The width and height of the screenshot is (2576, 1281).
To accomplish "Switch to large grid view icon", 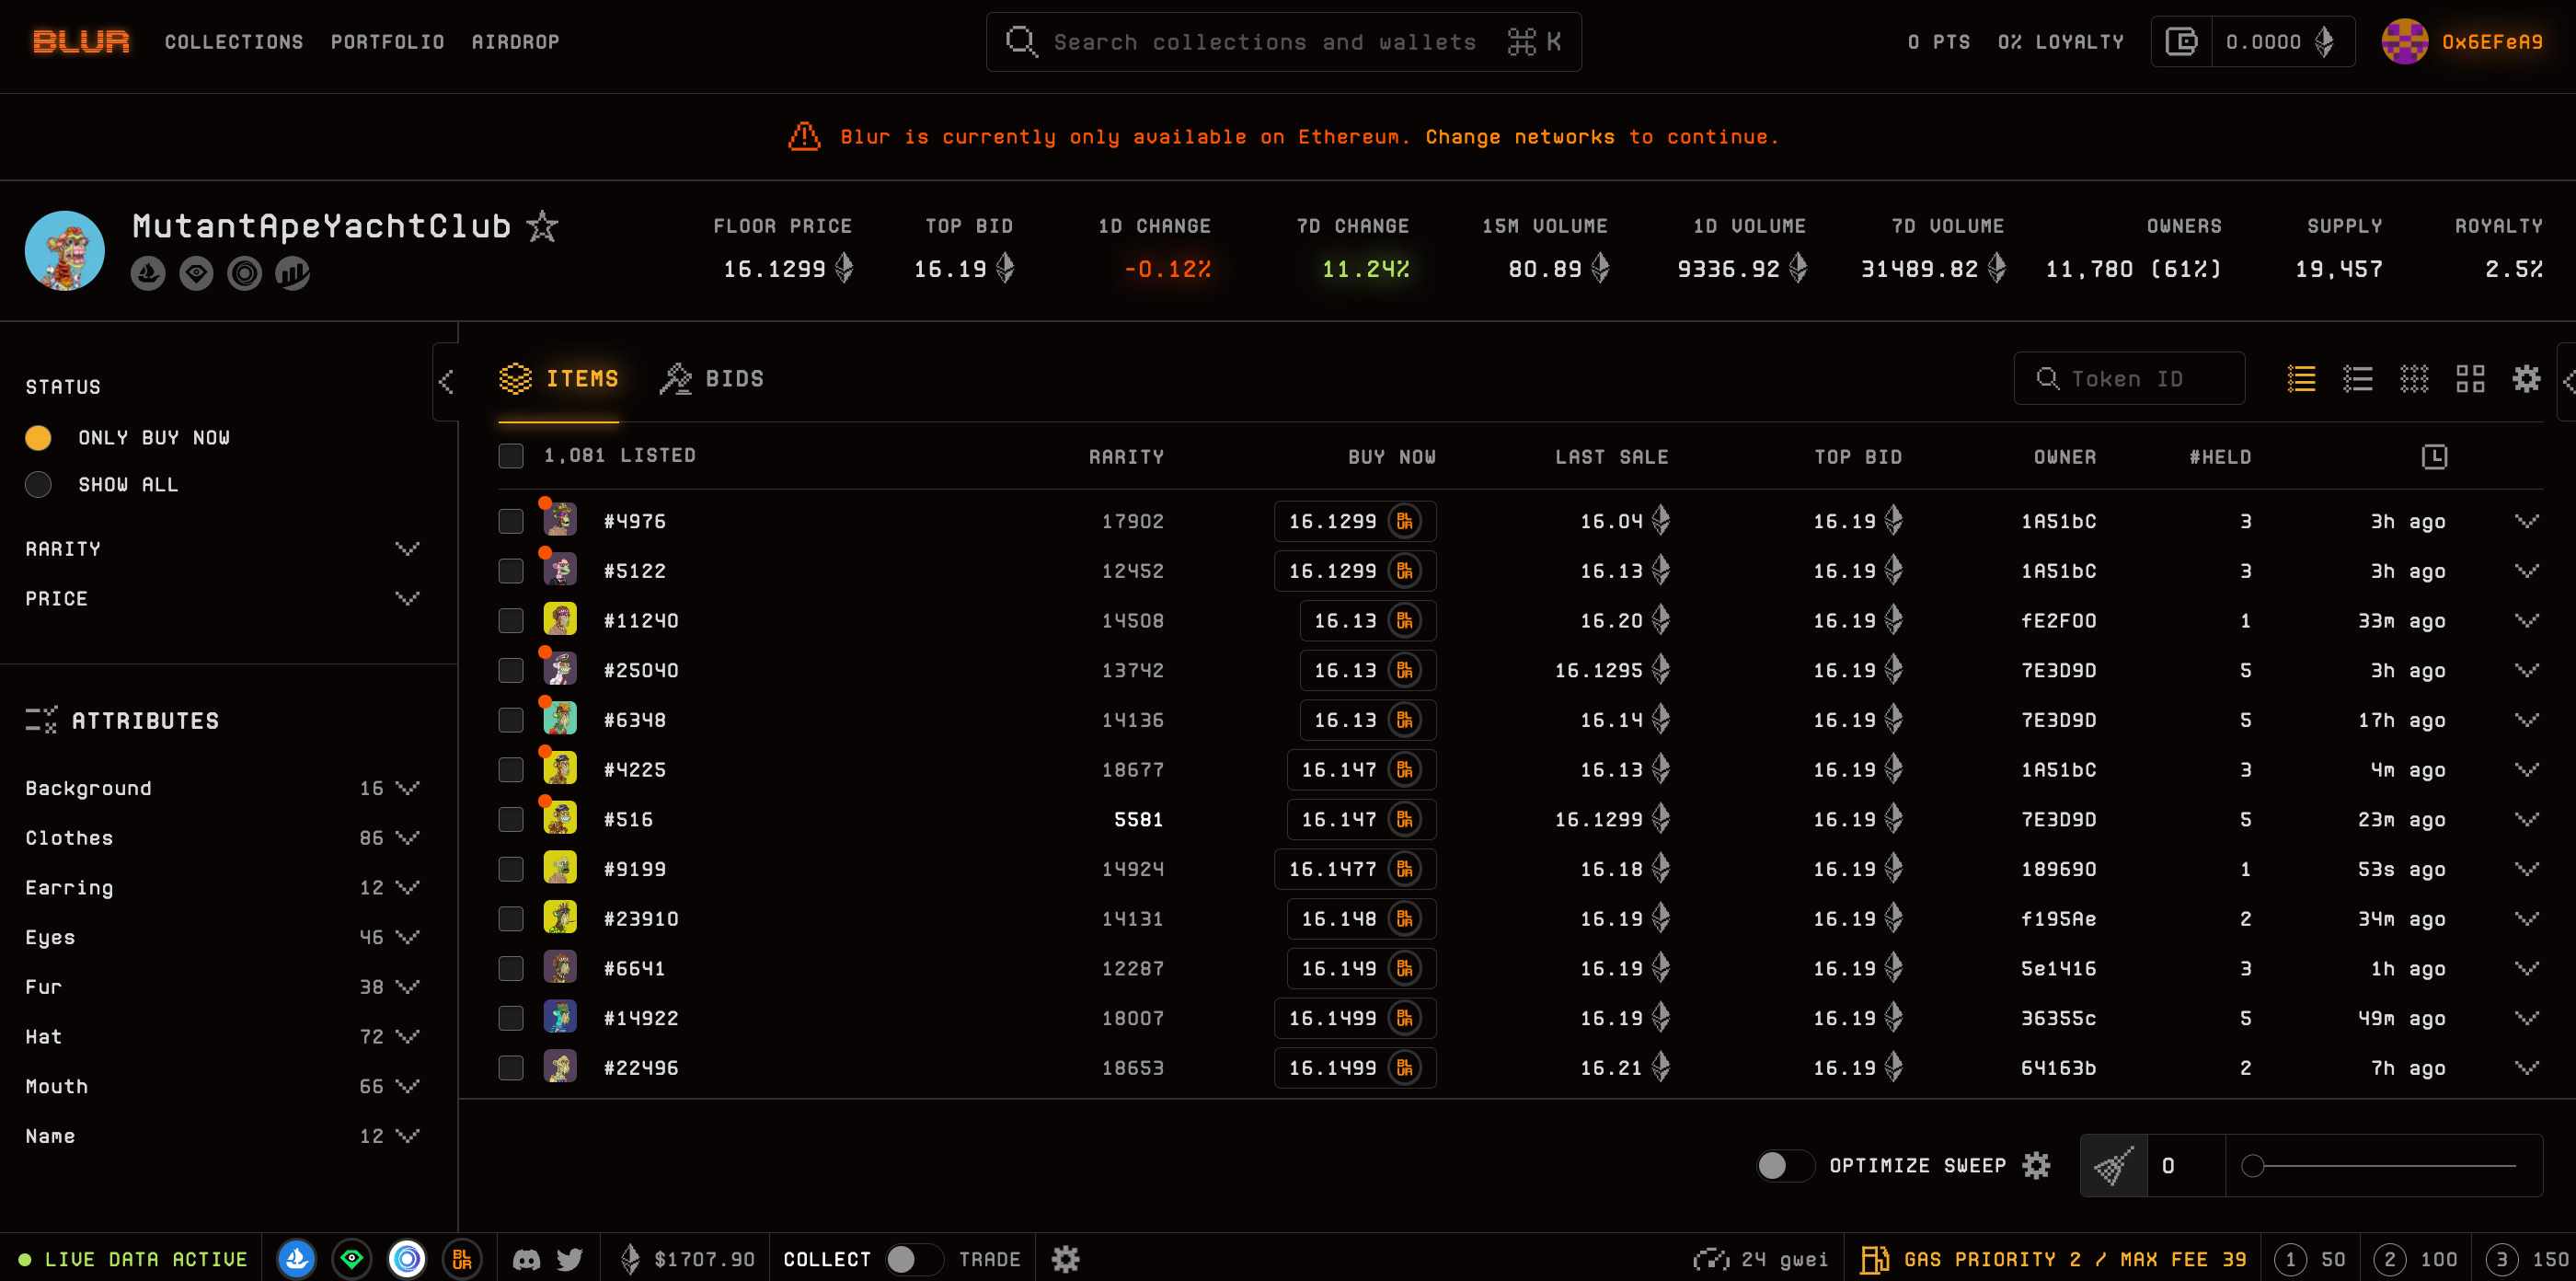I will click(2470, 379).
